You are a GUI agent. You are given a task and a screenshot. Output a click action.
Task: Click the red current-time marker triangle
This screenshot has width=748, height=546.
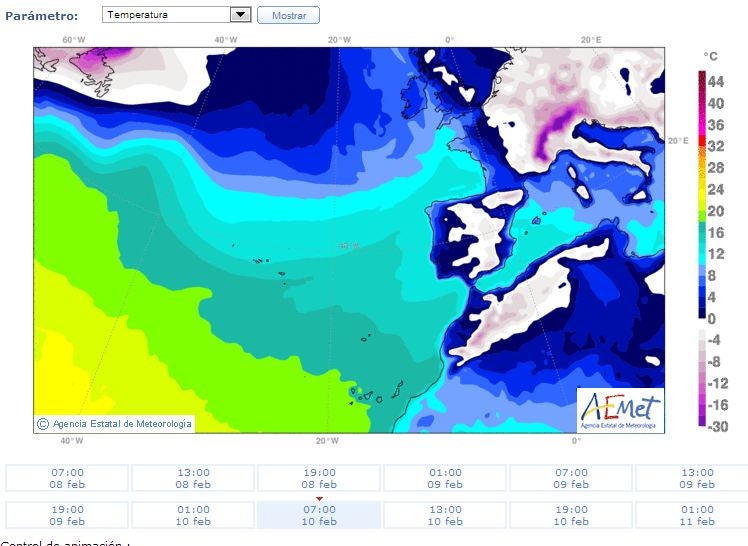click(x=319, y=498)
